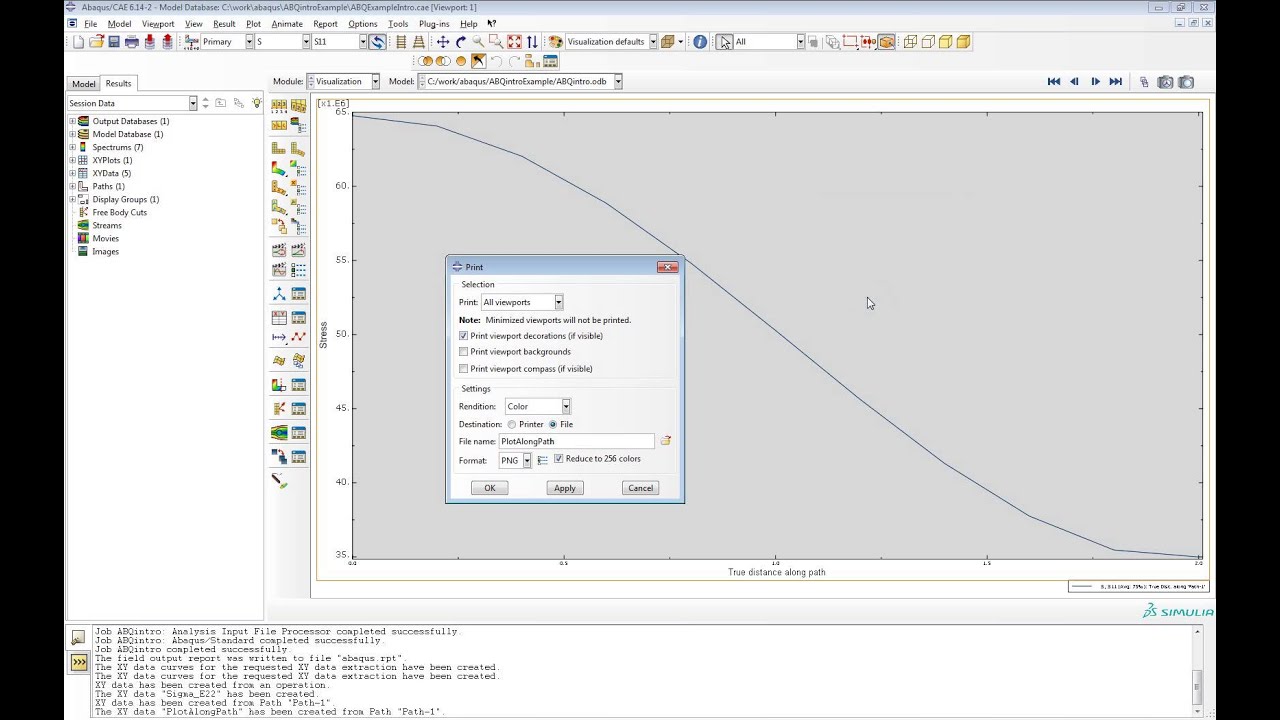Expand the Output Databases tree node
Image resolution: width=1280 pixels, height=720 pixels.
coord(72,121)
